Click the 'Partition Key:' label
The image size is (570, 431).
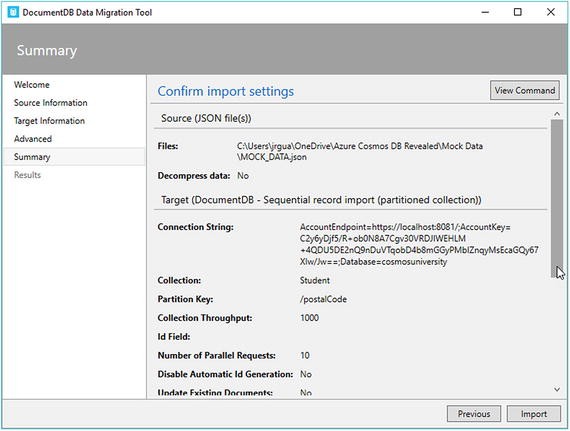click(x=185, y=299)
